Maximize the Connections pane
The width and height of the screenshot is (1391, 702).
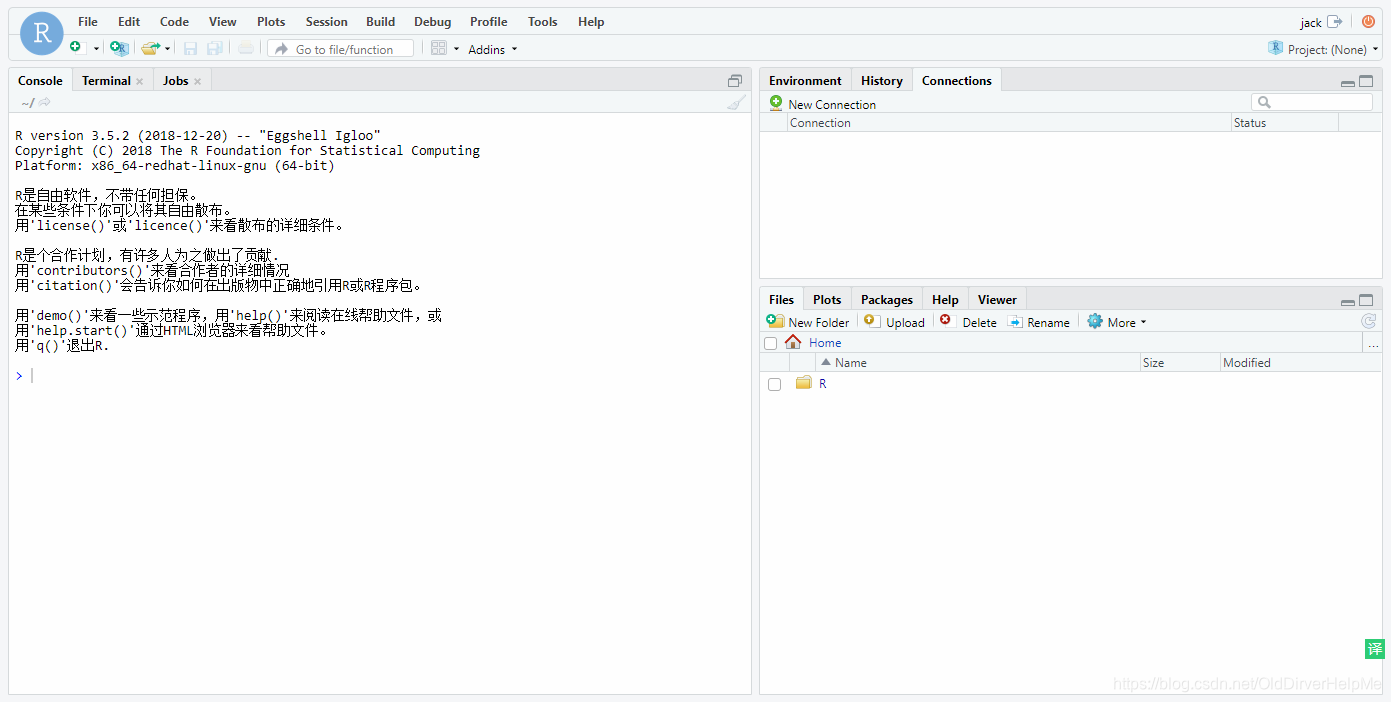pos(1366,82)
